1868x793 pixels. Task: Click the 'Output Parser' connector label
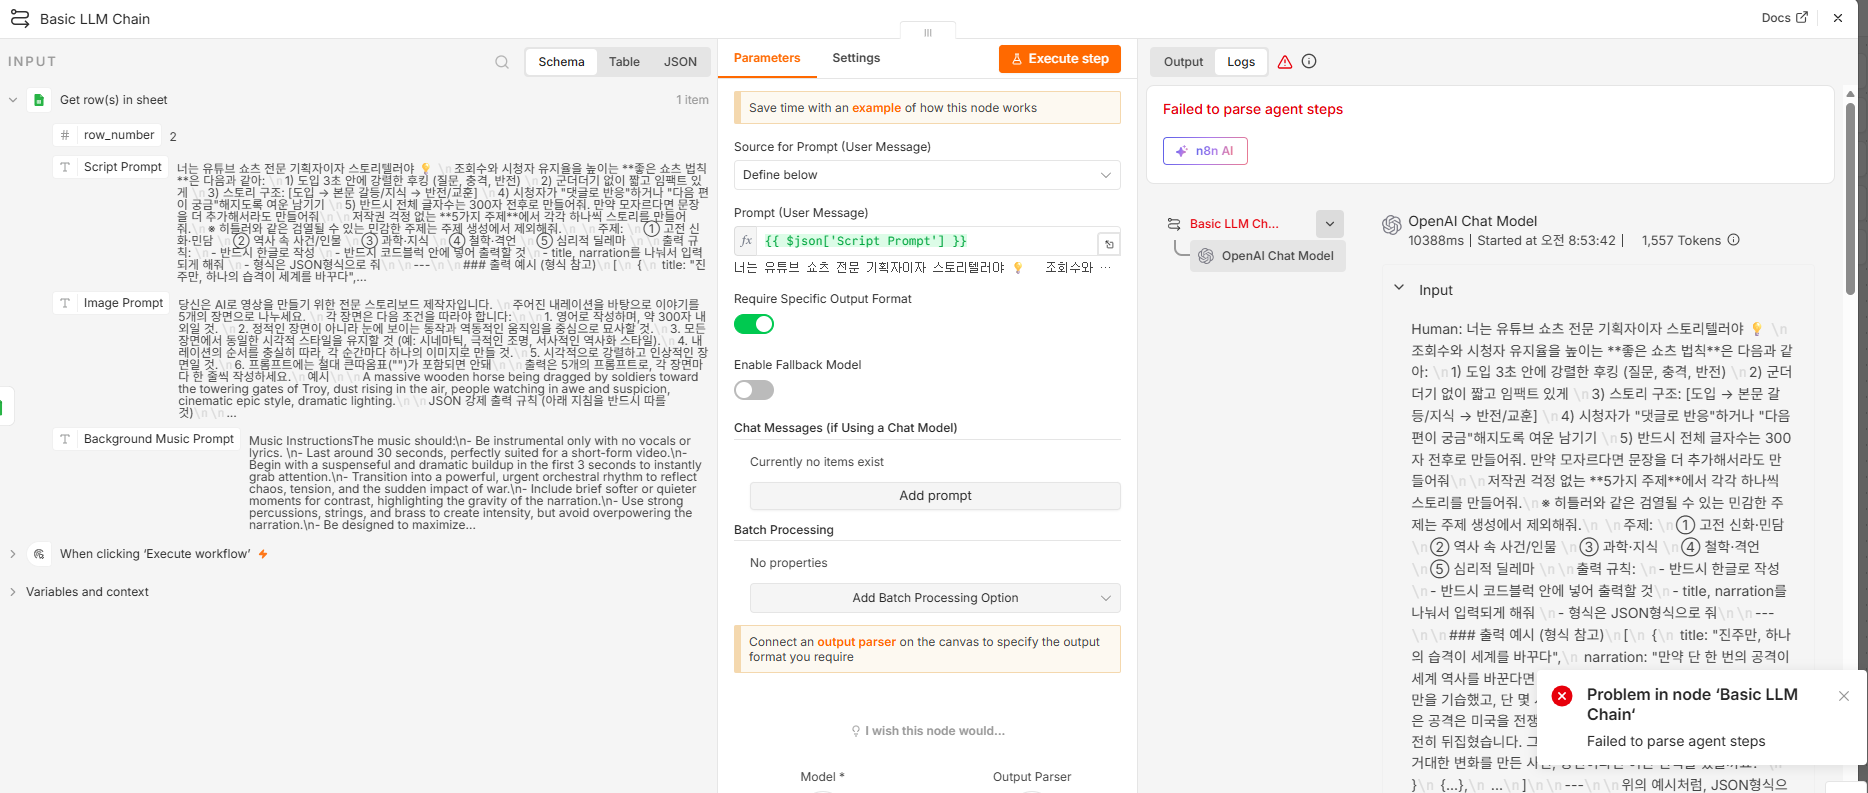pyautogui.click(x=1031, y=777)
